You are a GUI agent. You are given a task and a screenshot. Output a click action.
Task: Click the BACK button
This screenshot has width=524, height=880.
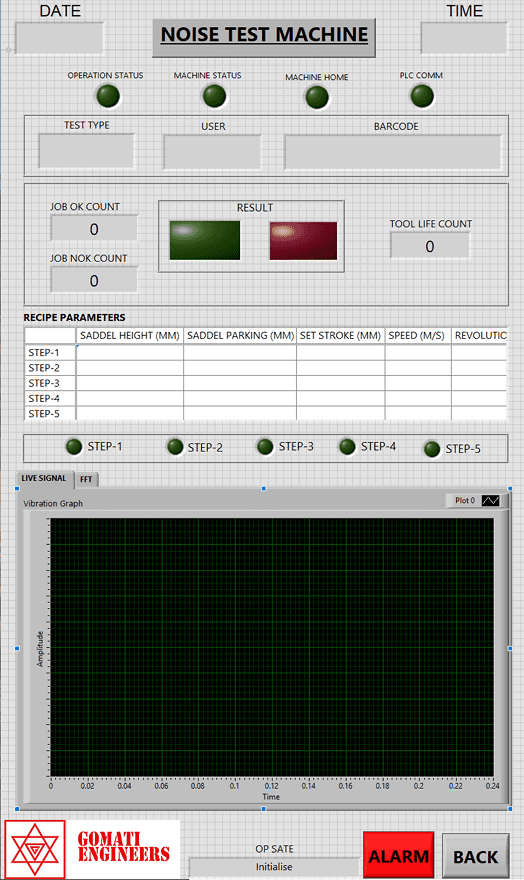[x=476, y=856]
